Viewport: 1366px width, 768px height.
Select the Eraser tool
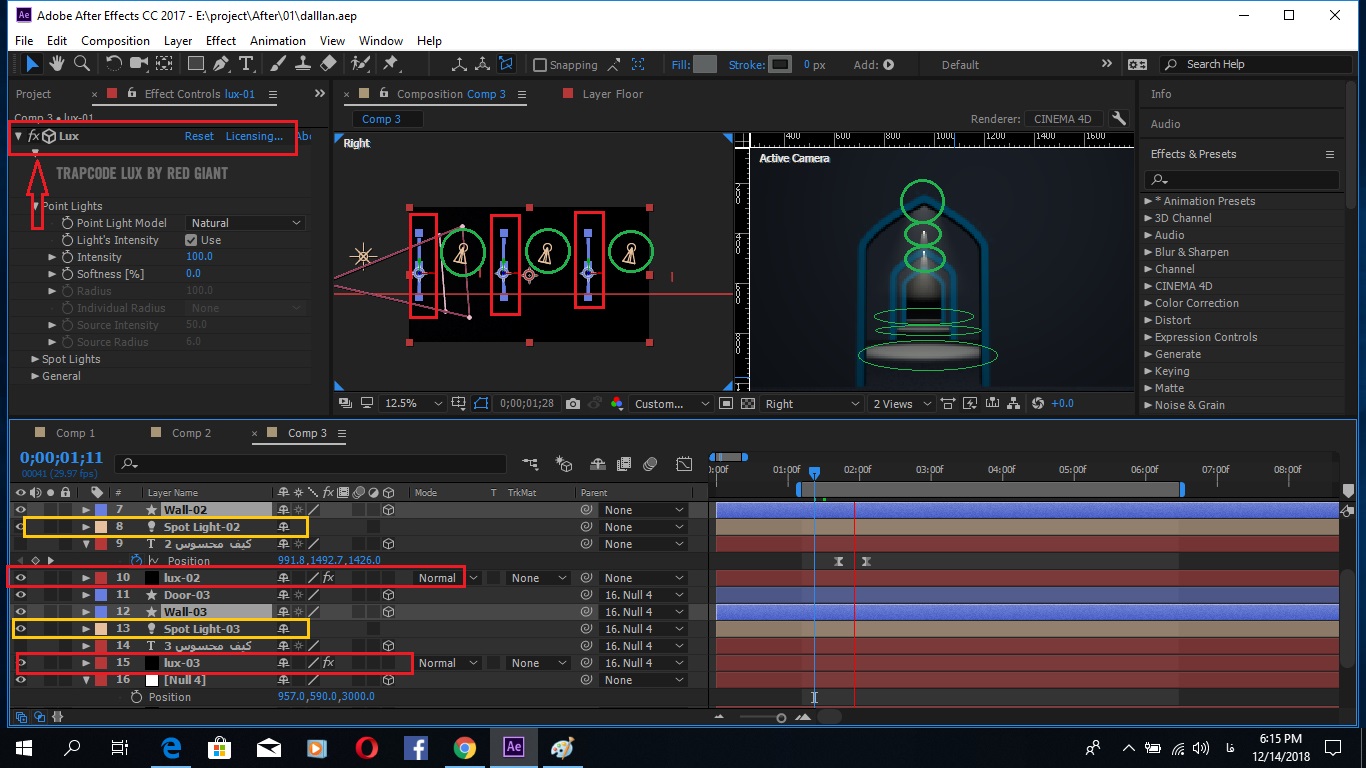point(328,64)
